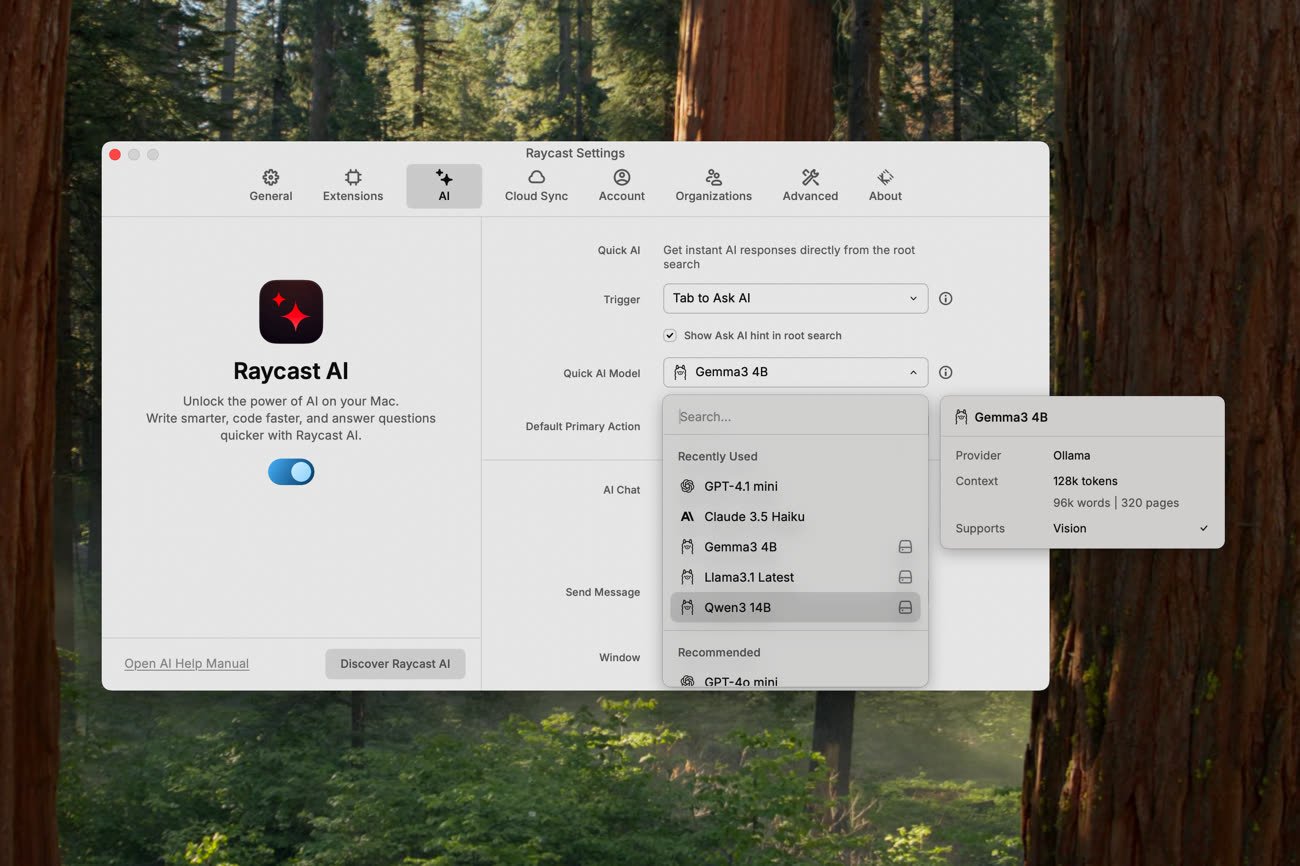The width and height of the screenshot is (1300, 866).
Task: Open the Account tab
Action: pos(622,186)
